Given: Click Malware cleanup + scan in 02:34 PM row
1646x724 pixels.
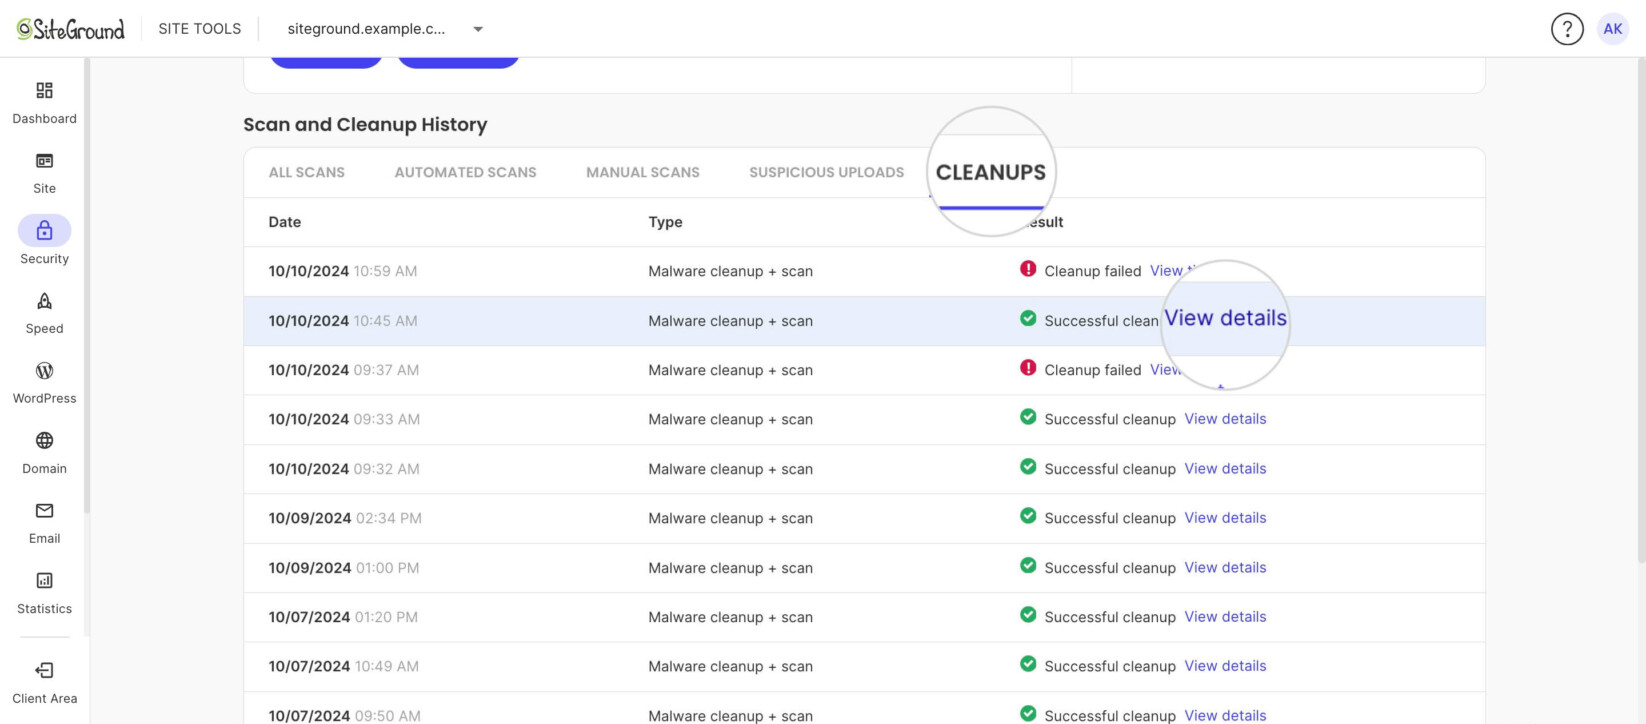Looking at the screenshot, I should pyautogui.click(x=730, y=518).
